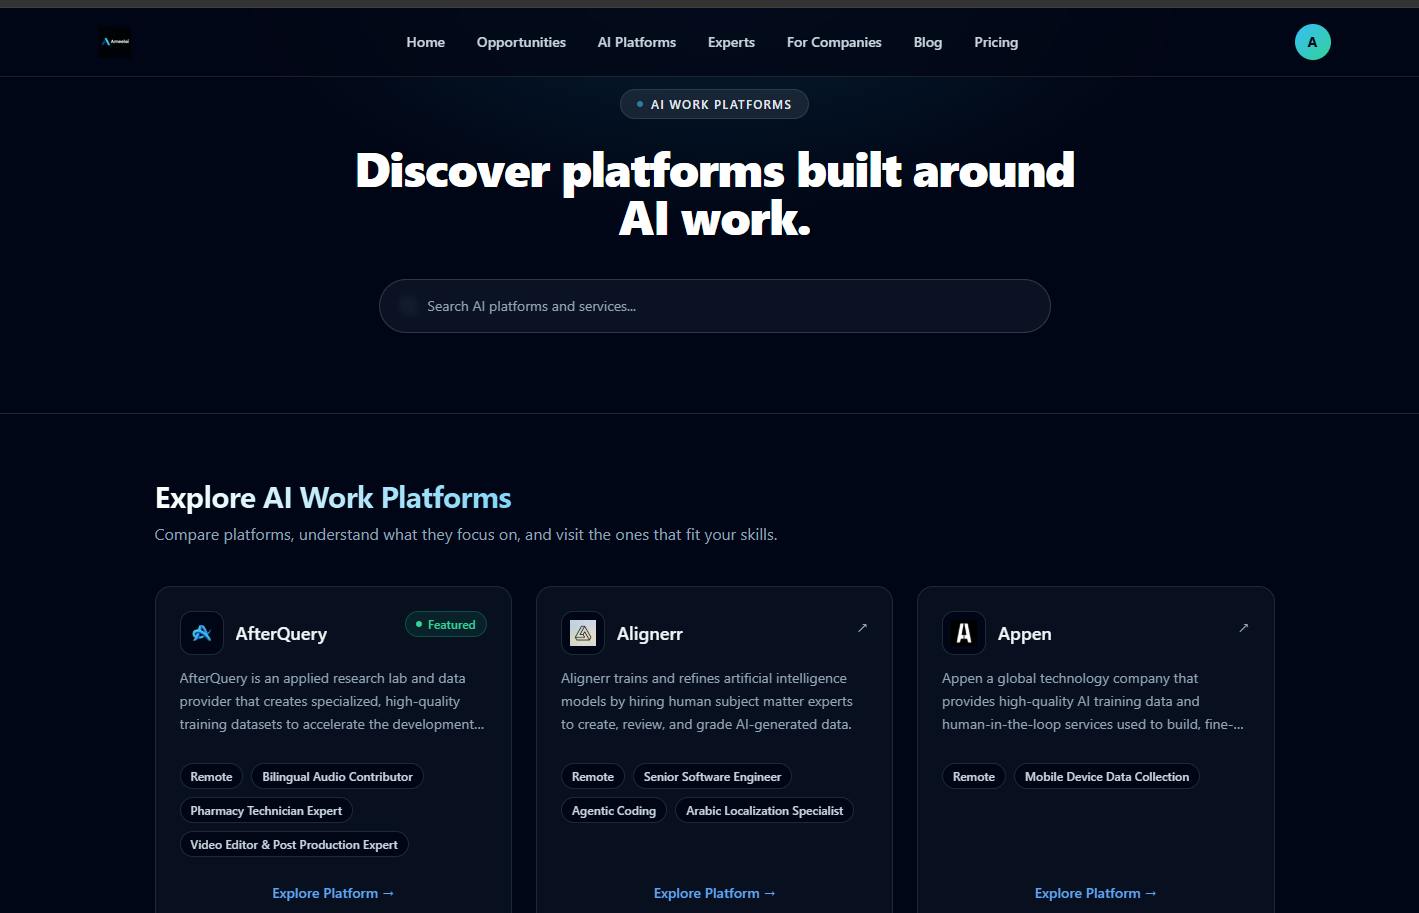1419x913 pixels.
Task: Focus the Search AI platforms field
Action: [715, 306]
